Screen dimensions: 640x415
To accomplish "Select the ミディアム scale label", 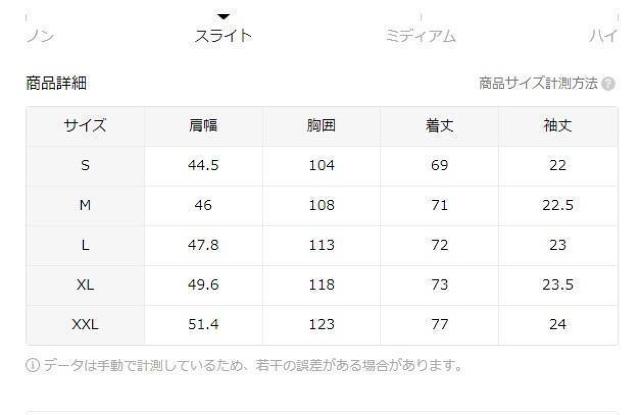I will tap(420, 37).
